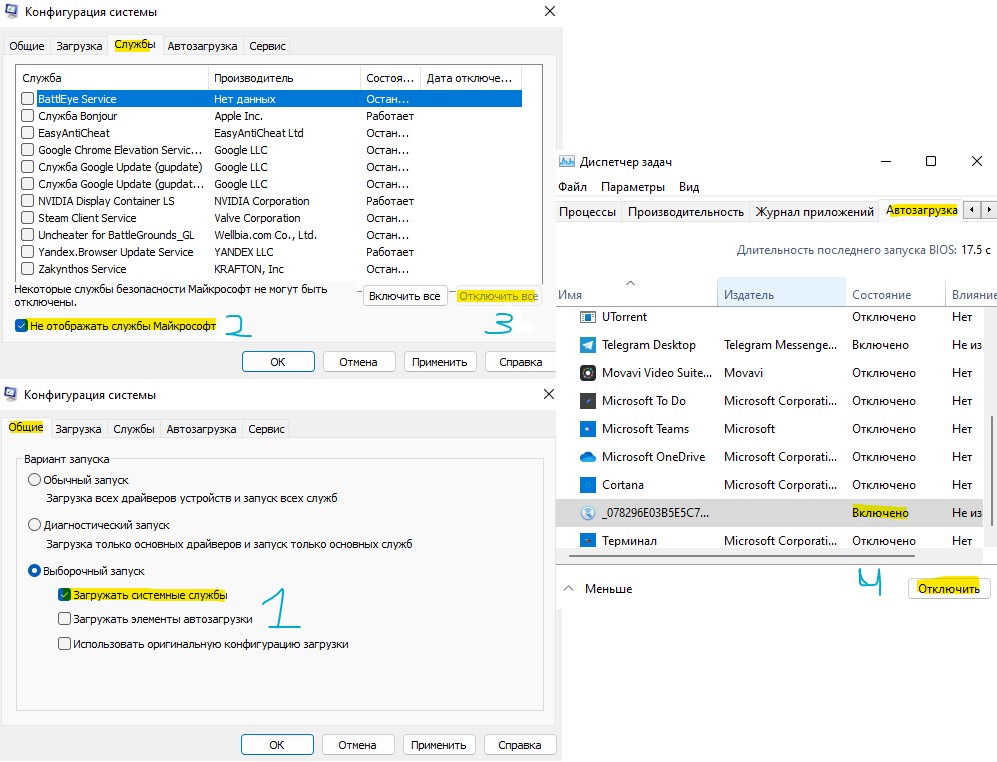The image size is (997, 762).
Task: Click the Отключить все button
Action: click(x=498, y=296)
